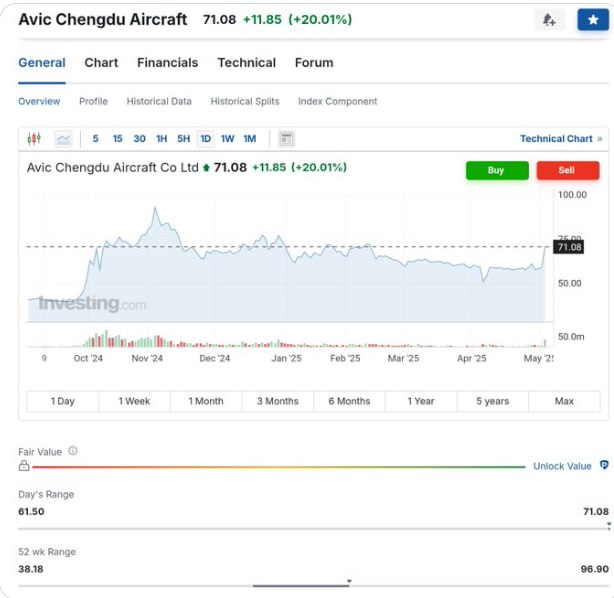Screen dimensions: 614x598
Task: Open the General tab
Action: (x=42, y=63)
